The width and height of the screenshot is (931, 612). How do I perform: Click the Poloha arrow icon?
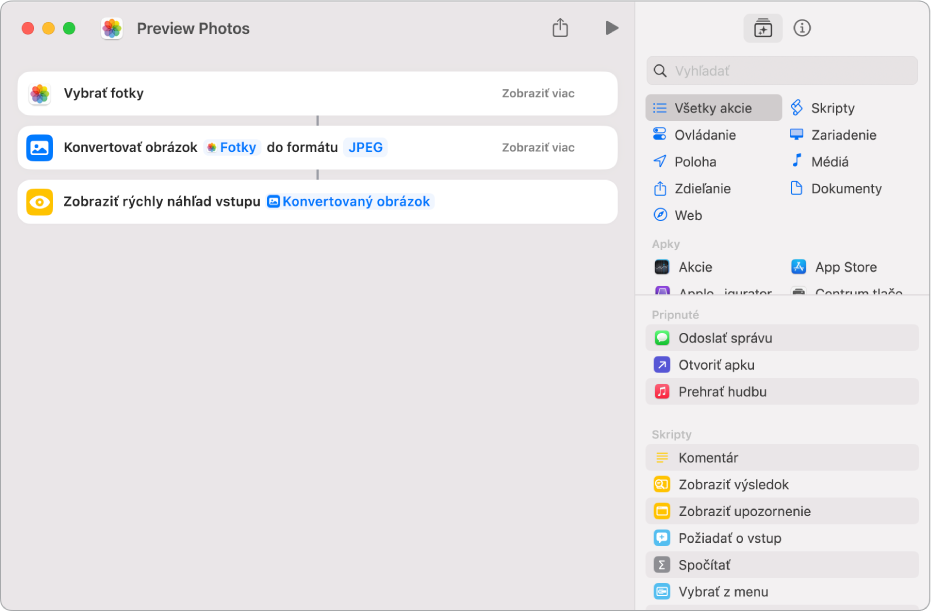(660, 161)
